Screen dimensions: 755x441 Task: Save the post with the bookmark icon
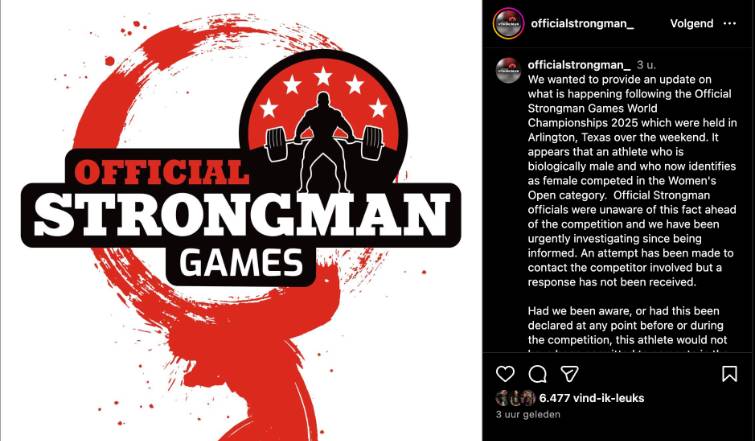(729, 374)
